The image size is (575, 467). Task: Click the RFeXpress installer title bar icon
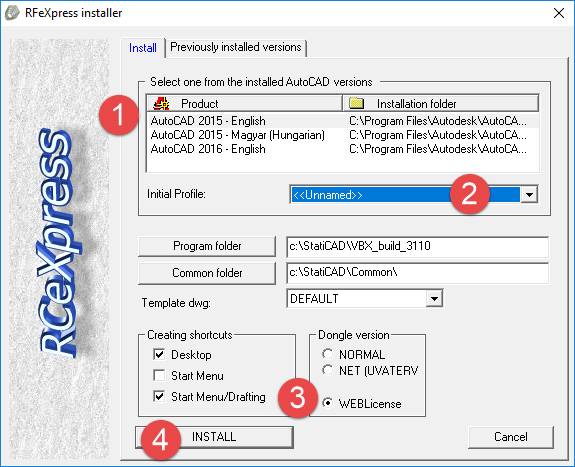tap(12, 13)
